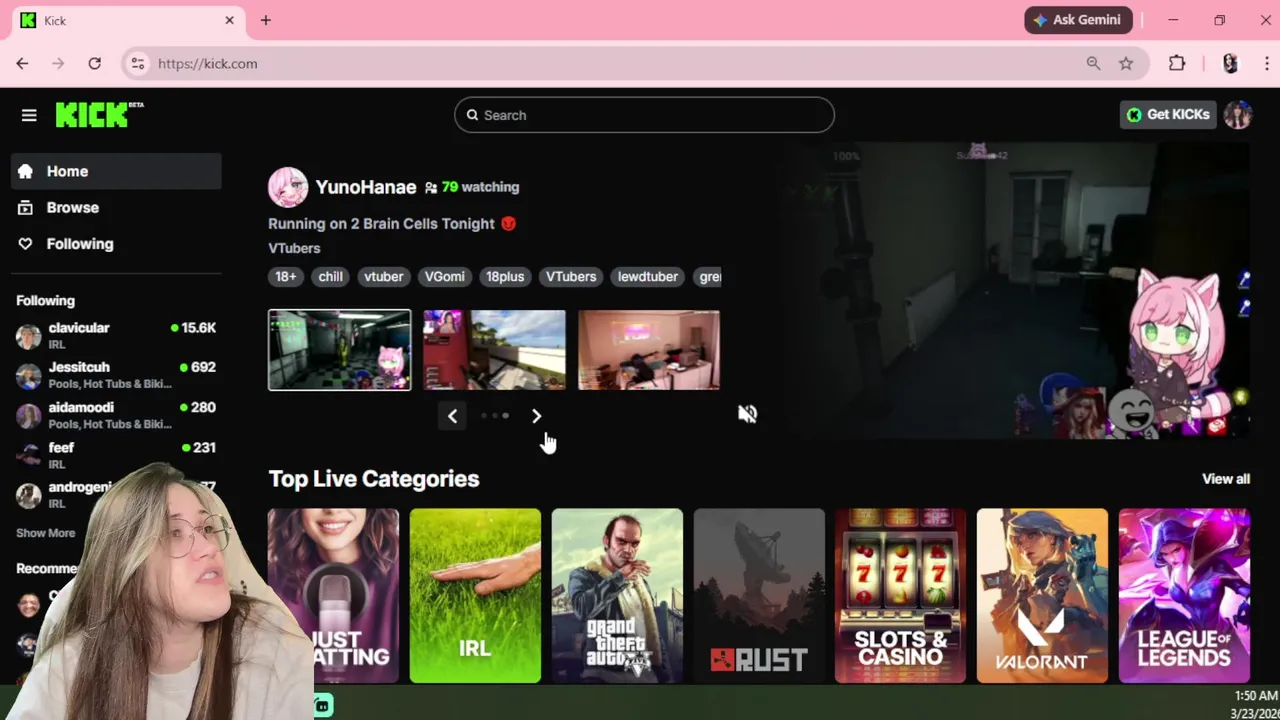Open the VTubers category link

click(x=294, y=248)
